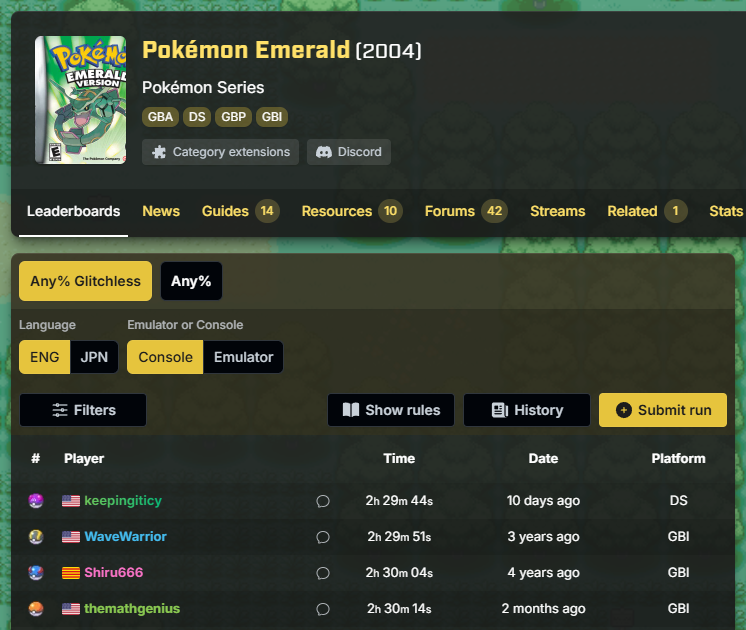This screenshot has height=630, width=746.
Task: Click the 2h 29m 44s run time
Action: click(x=399, y=501)
